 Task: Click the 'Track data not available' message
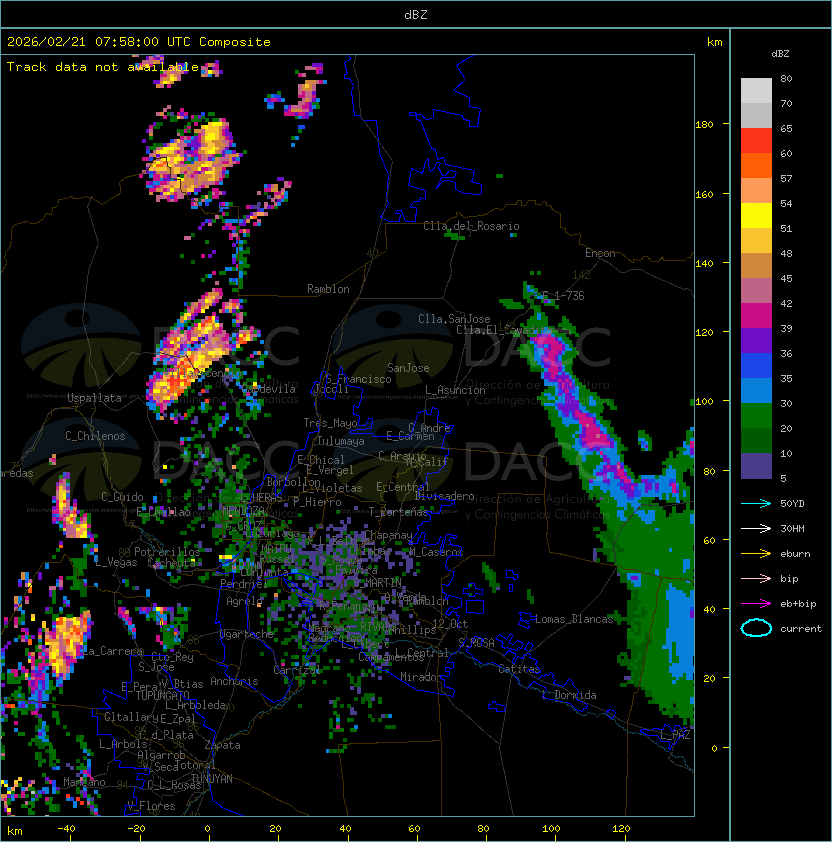[x=103, y=67]
